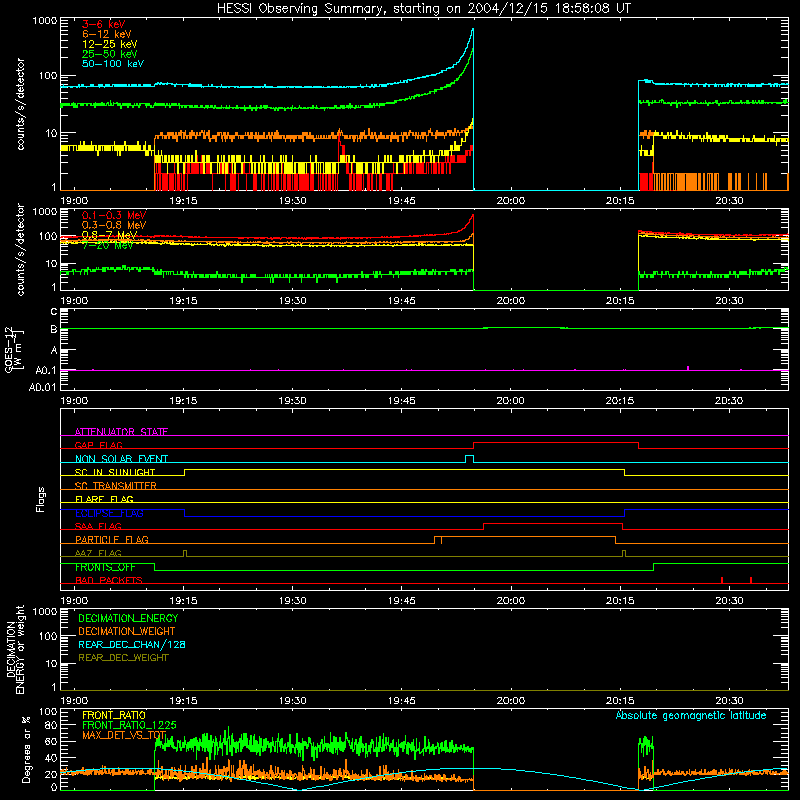Click the 0.8-7 MeV legend label
Viewport: 800px width, 800px height.
pos(110,235)
